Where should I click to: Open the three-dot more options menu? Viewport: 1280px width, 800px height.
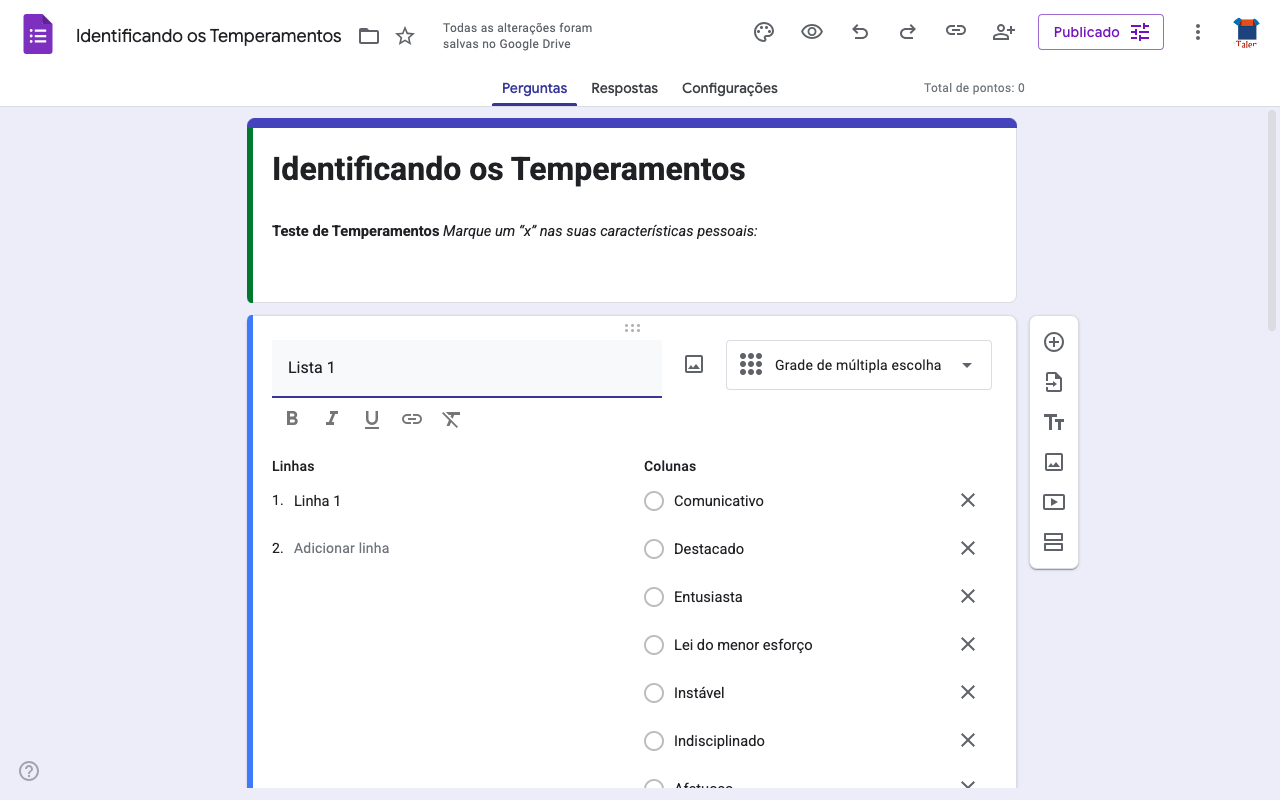(x=1198, y=32)
